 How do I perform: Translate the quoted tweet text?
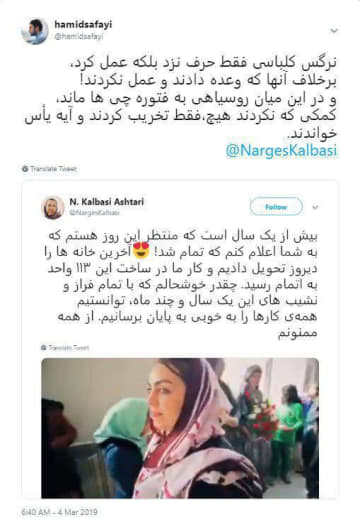click(x=68, y=348)
